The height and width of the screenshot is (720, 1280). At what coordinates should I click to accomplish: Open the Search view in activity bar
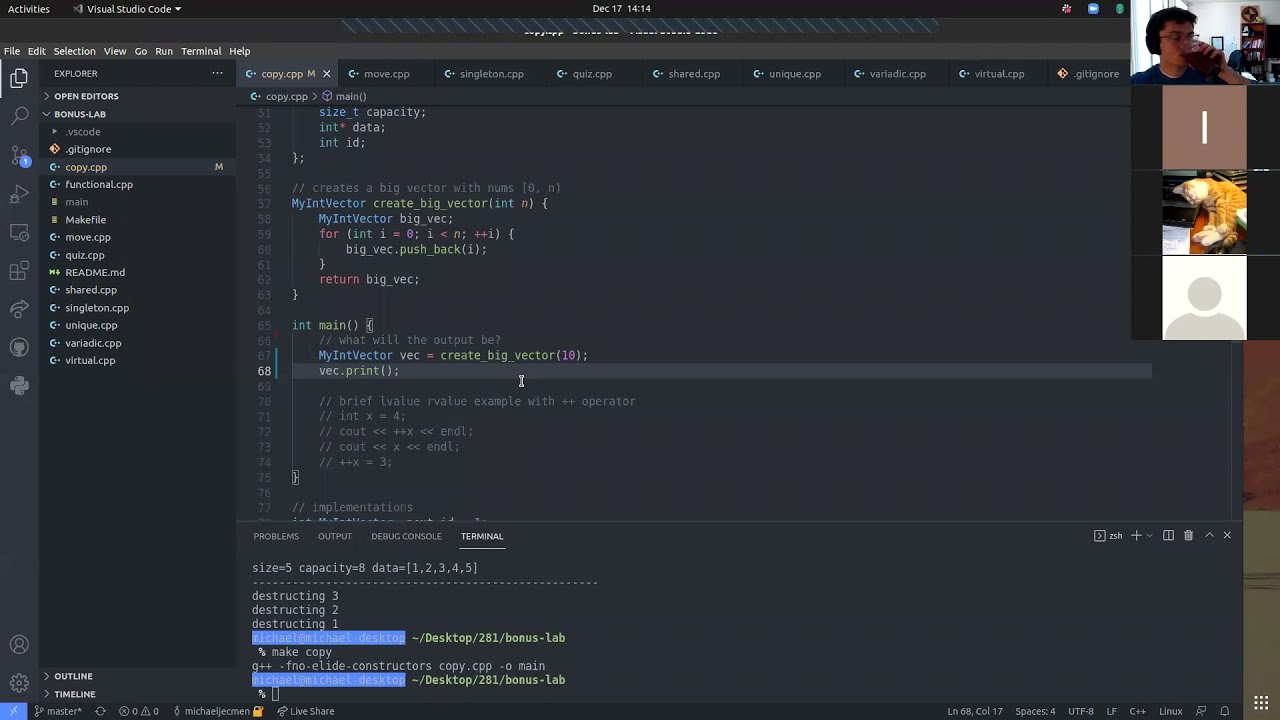19,117
